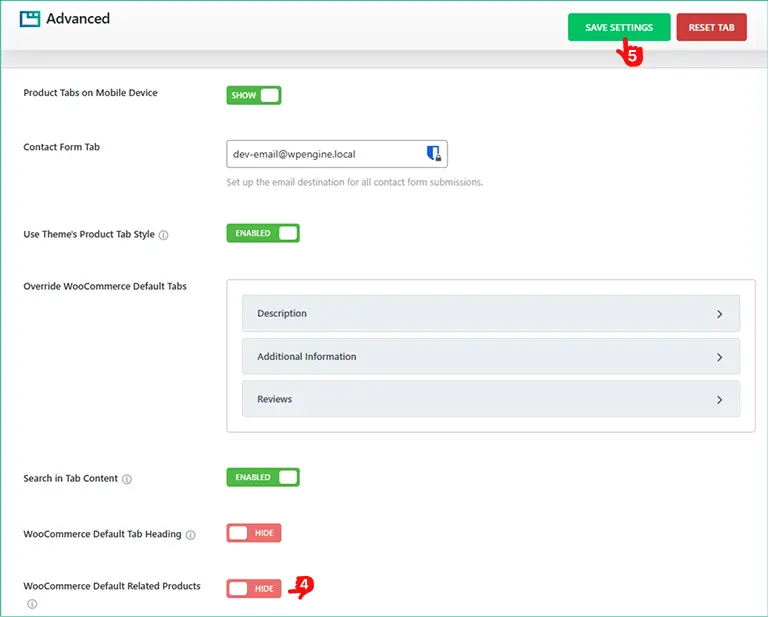769x617 pixels.
Task: Click info icon under WooCommerce Default Related Products
Action: click(x=32, y=604)
